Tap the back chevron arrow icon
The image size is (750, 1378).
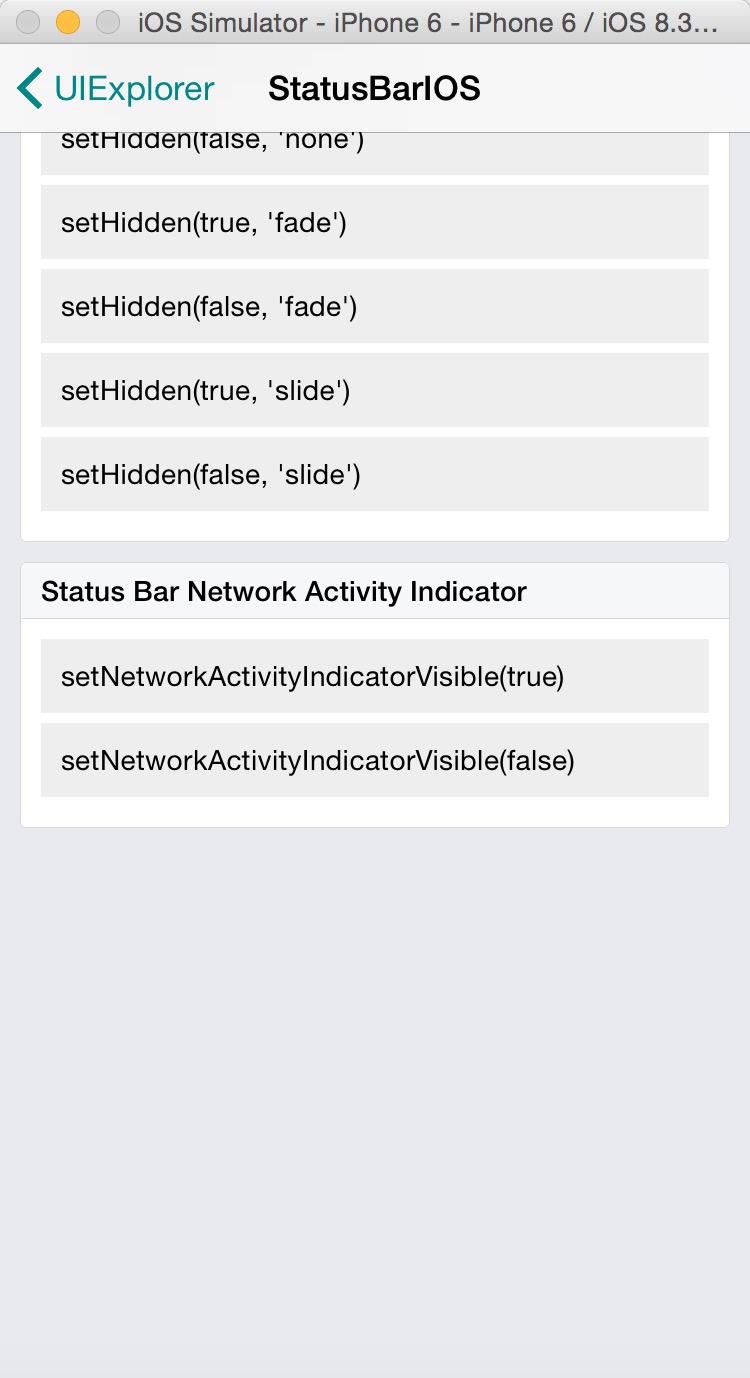click(30, 89)
